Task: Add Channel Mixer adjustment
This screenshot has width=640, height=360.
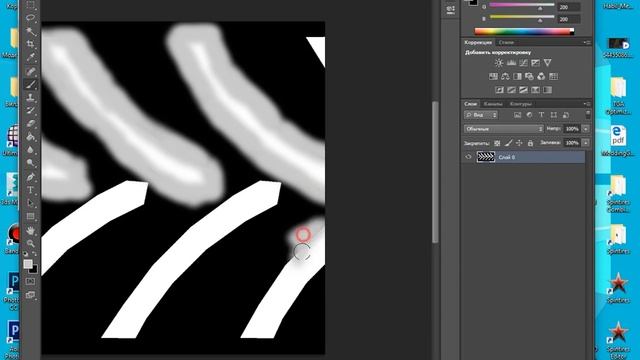Action: pyautogui.click(x=541, y=76)
